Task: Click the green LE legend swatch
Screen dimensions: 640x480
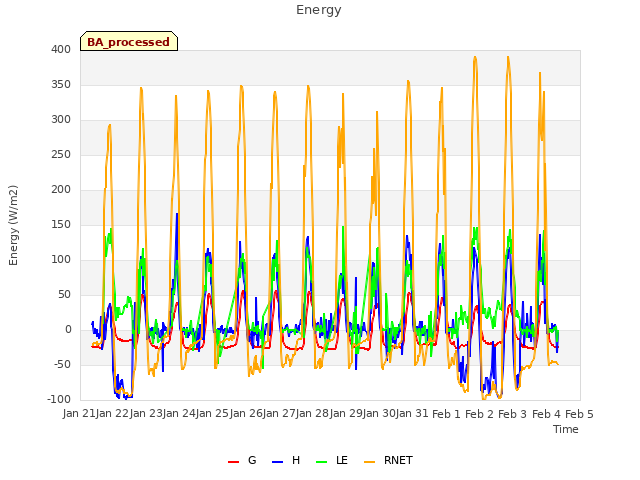Action: (x=322, y=462)
